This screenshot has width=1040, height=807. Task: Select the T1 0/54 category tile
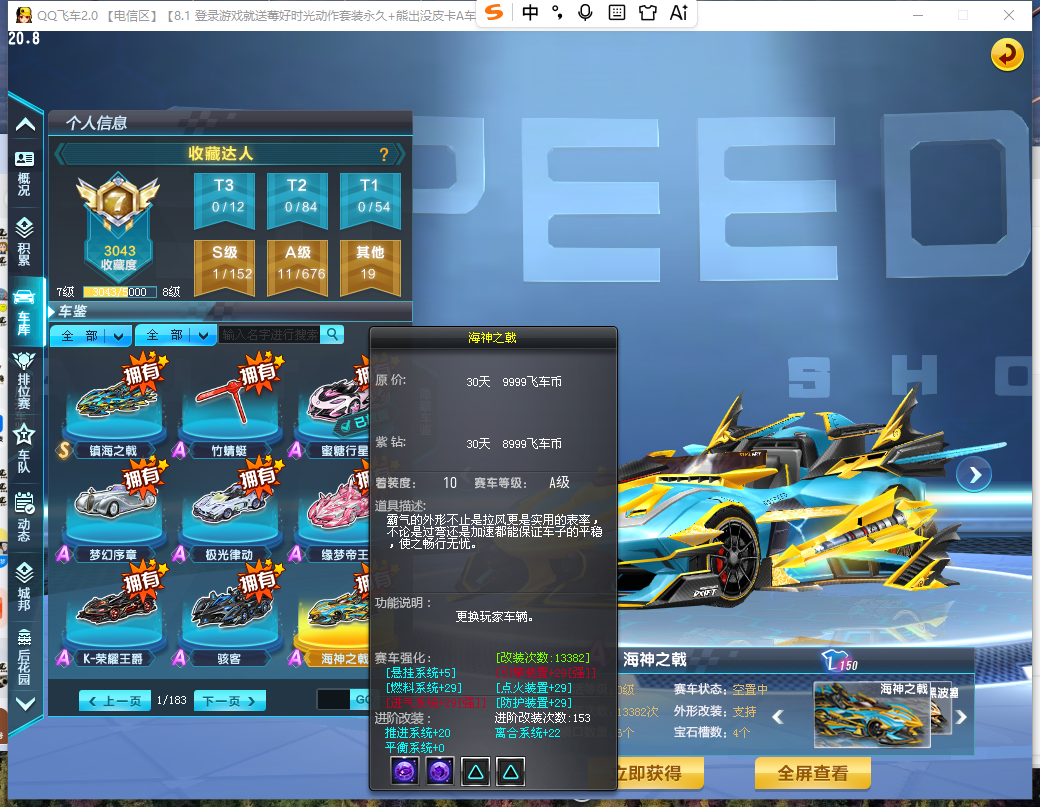(371, 201)
